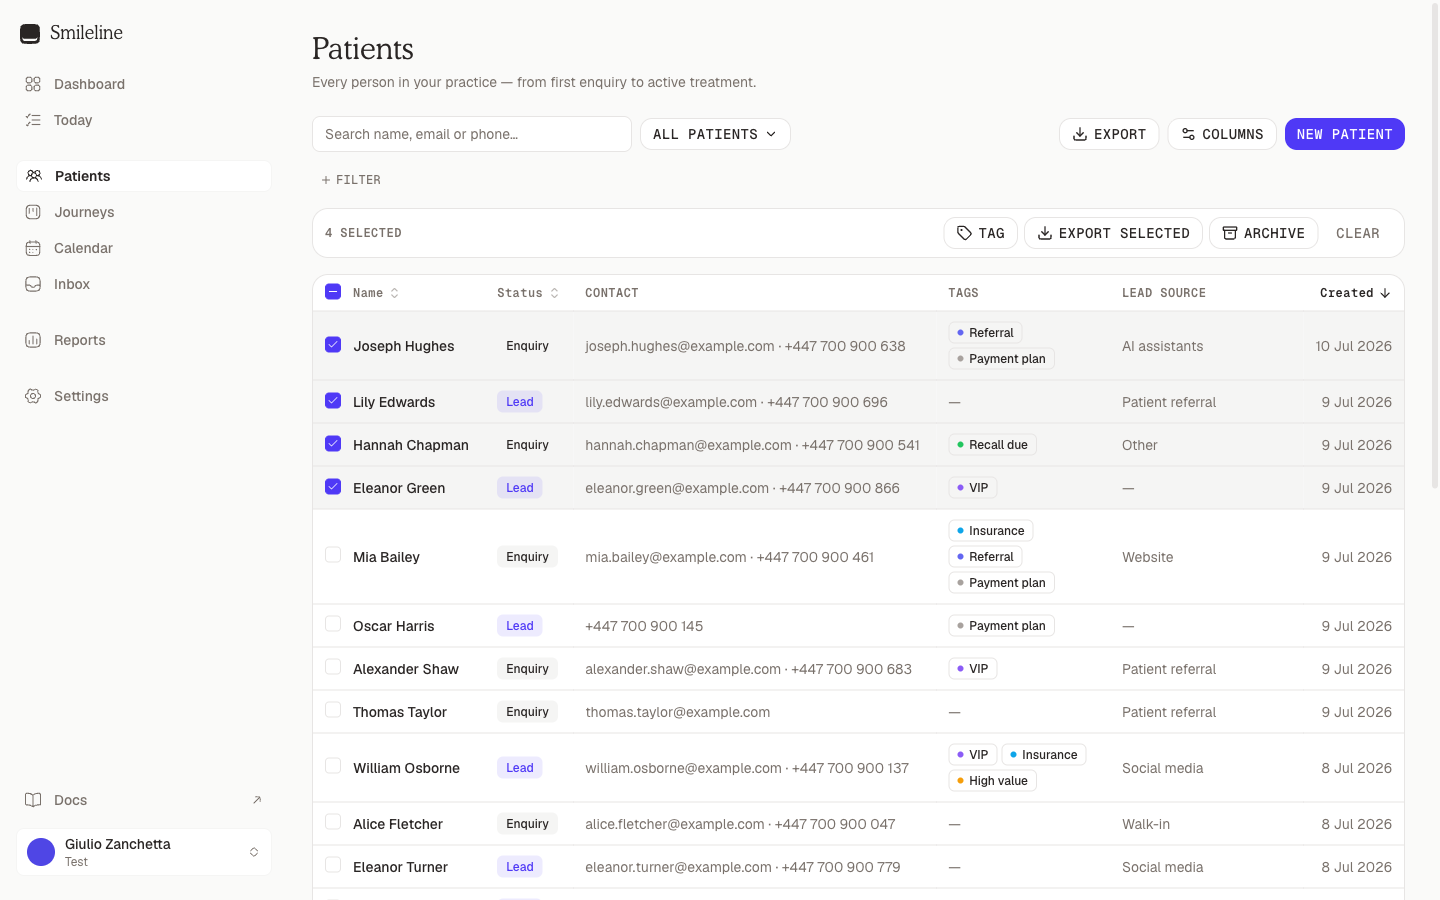The height and width of the screenshot is (900, 1440).
Task: Tick the checkbox for Mia Bailey
Action: 333,555
